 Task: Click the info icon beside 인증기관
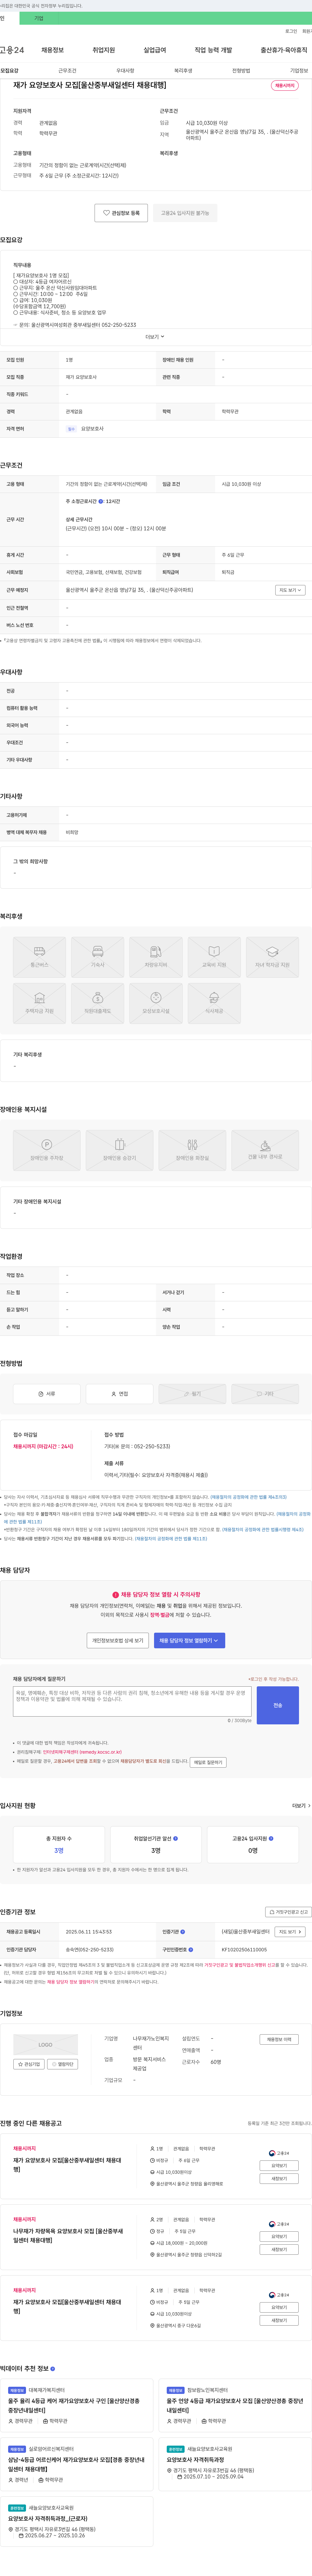pyautogui.click(x=183, y=1932)
